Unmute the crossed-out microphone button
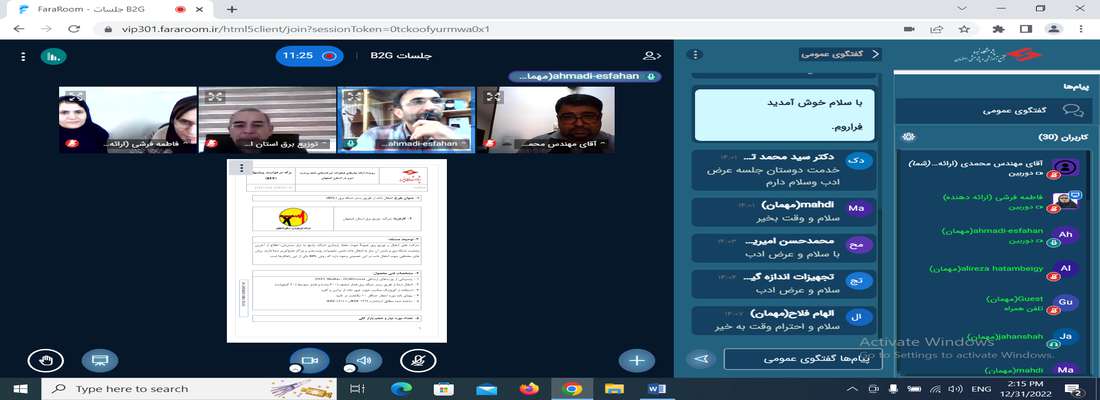 (417, 360)
